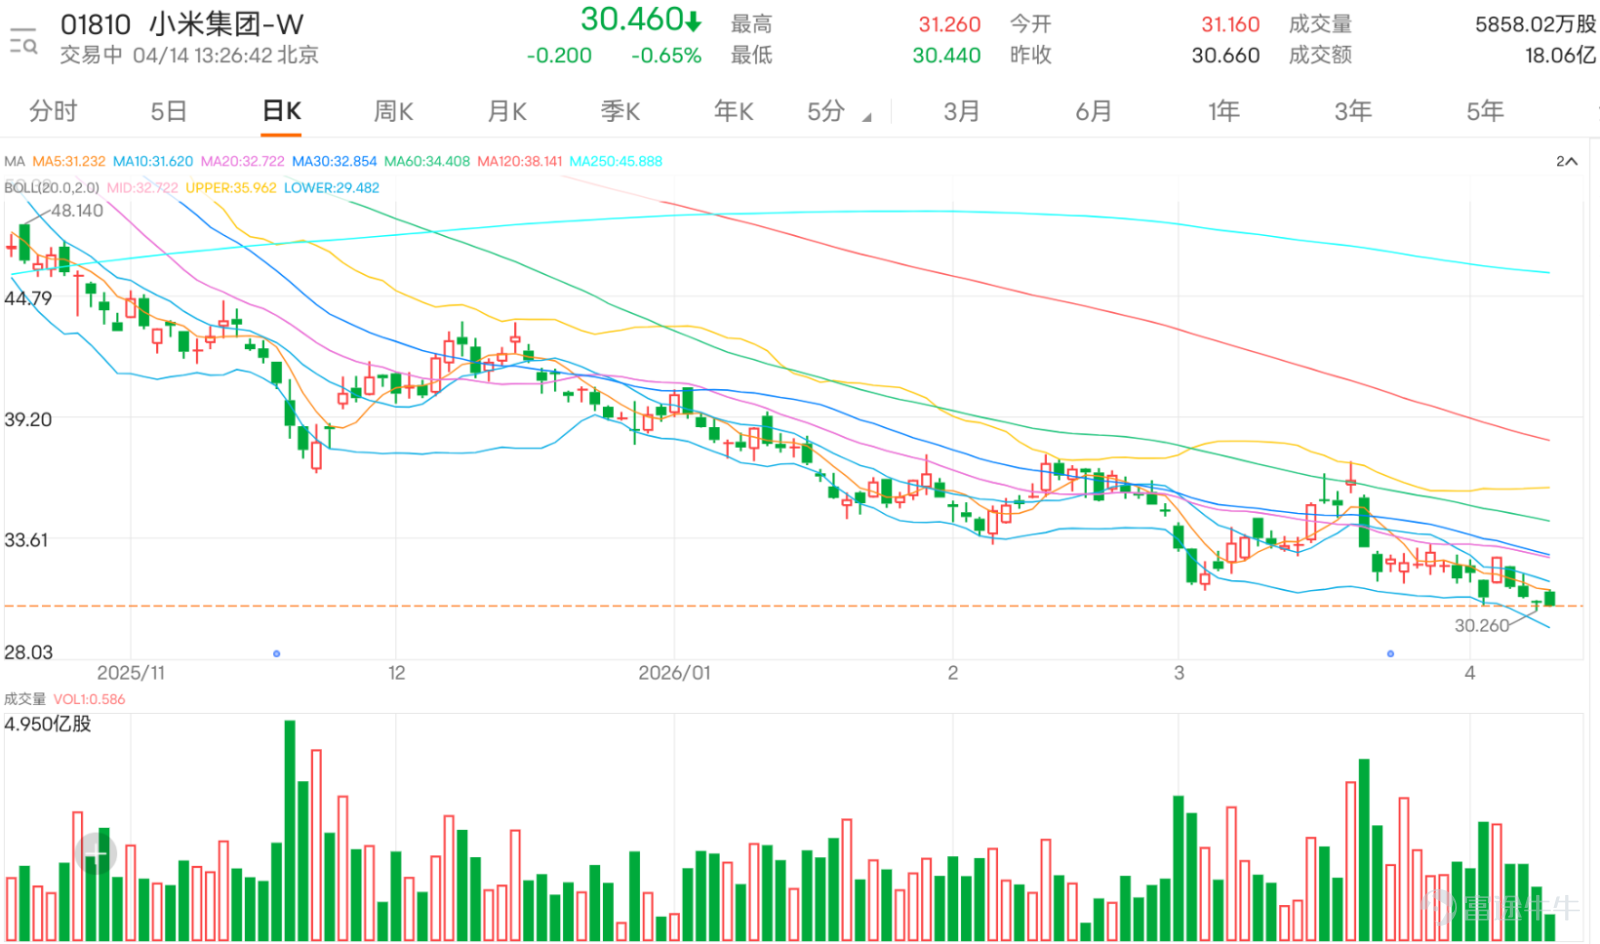Open the stock search list icon
1600x944 pixels.
pos(23,40)
